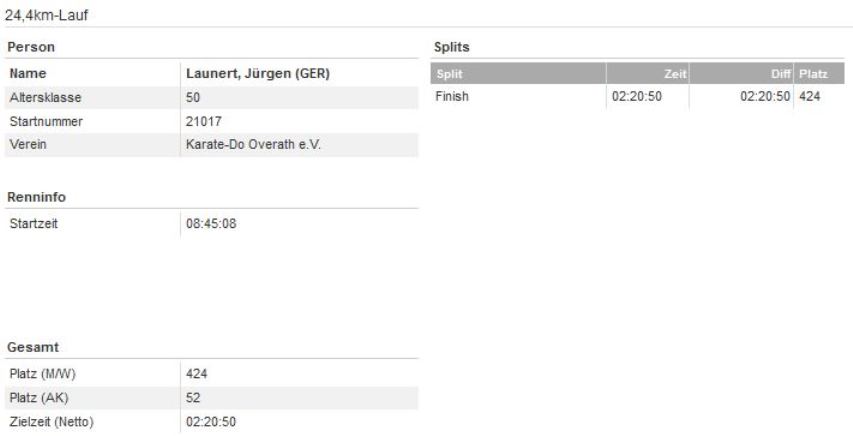
Task: Click the start time value 08:45:08
Action: point(212,224)
